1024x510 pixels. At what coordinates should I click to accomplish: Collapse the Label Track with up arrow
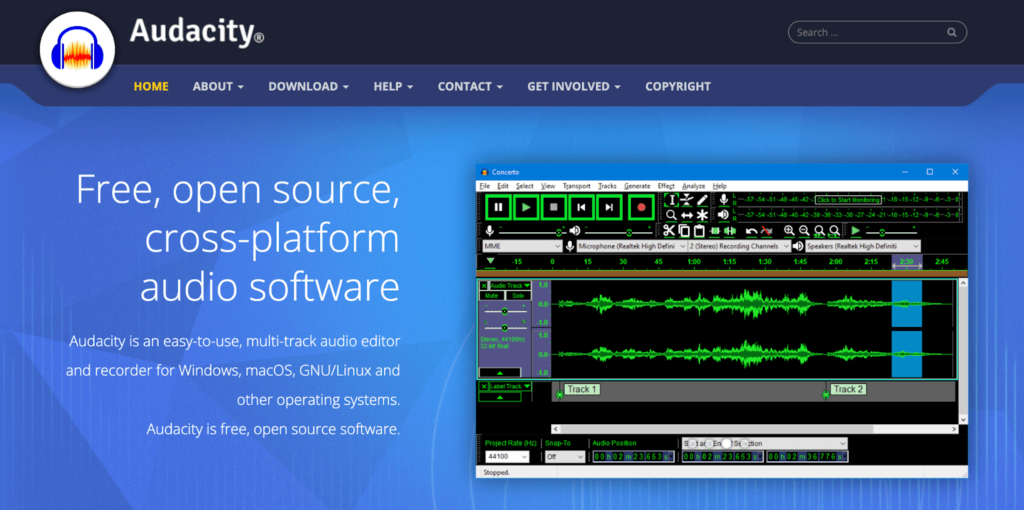pos(500,397)
